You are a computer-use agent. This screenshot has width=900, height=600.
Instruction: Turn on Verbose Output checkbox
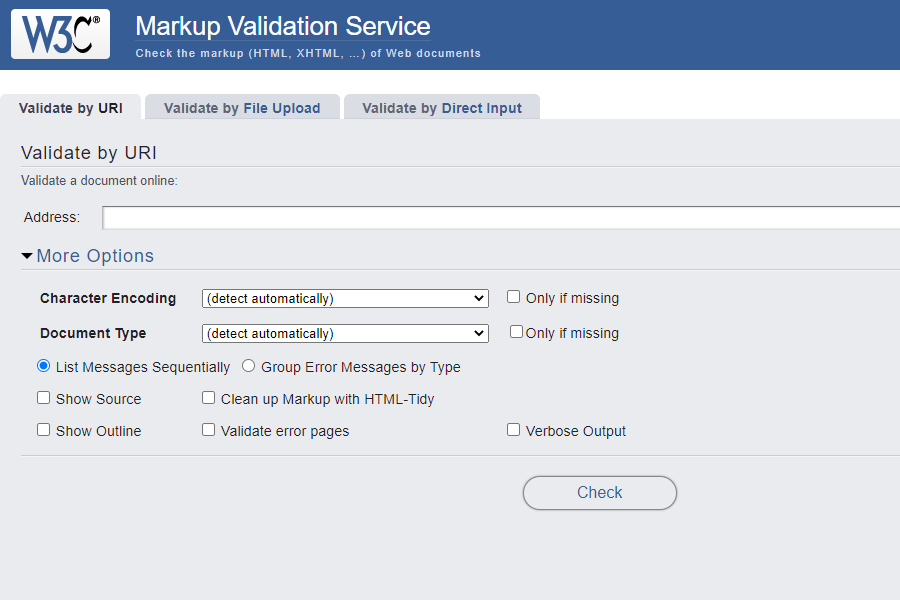tap(514, 430)
